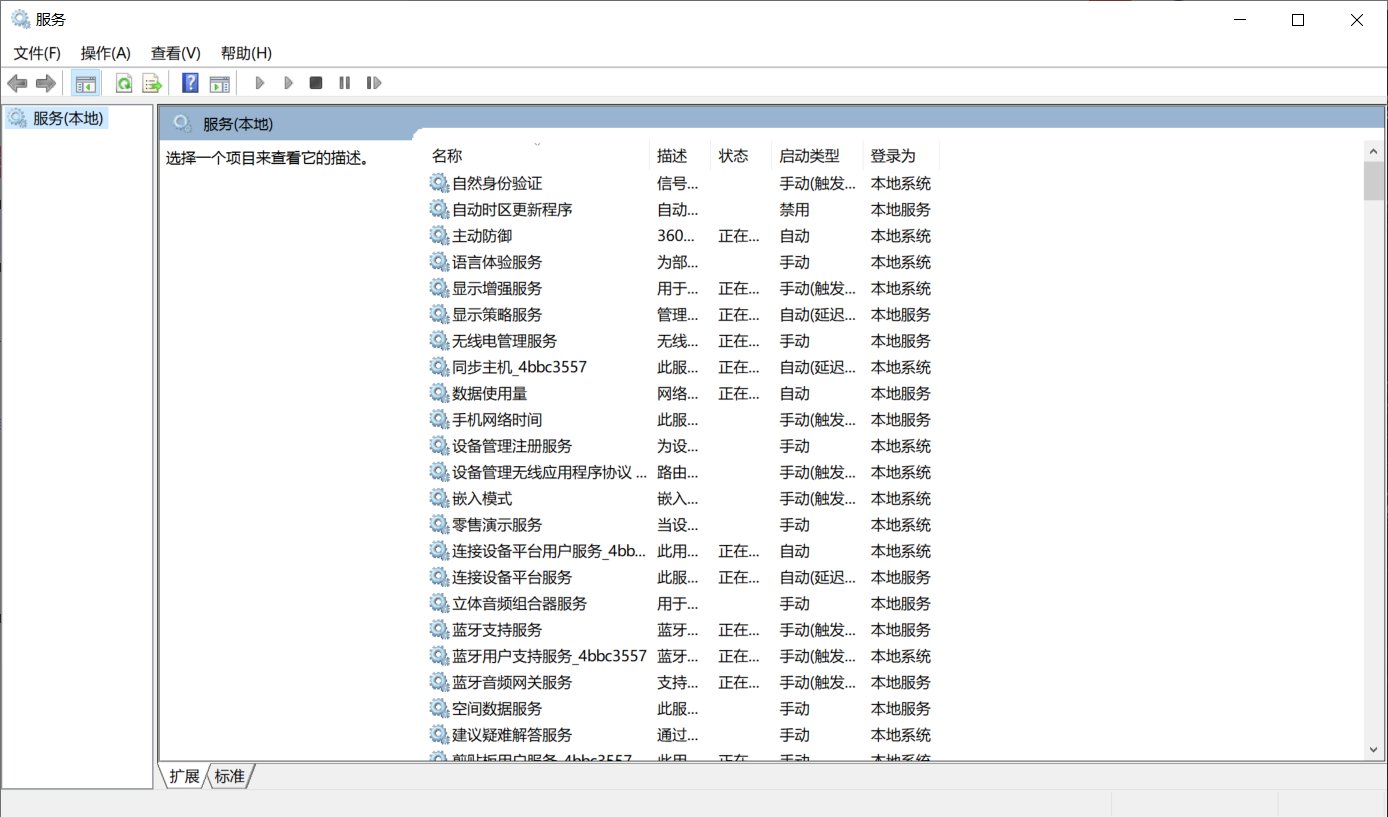The height and width of the screenshot is (817, 1388).
Task: Click the Refresh toolbar icon
Action: [x=124, y=83]
